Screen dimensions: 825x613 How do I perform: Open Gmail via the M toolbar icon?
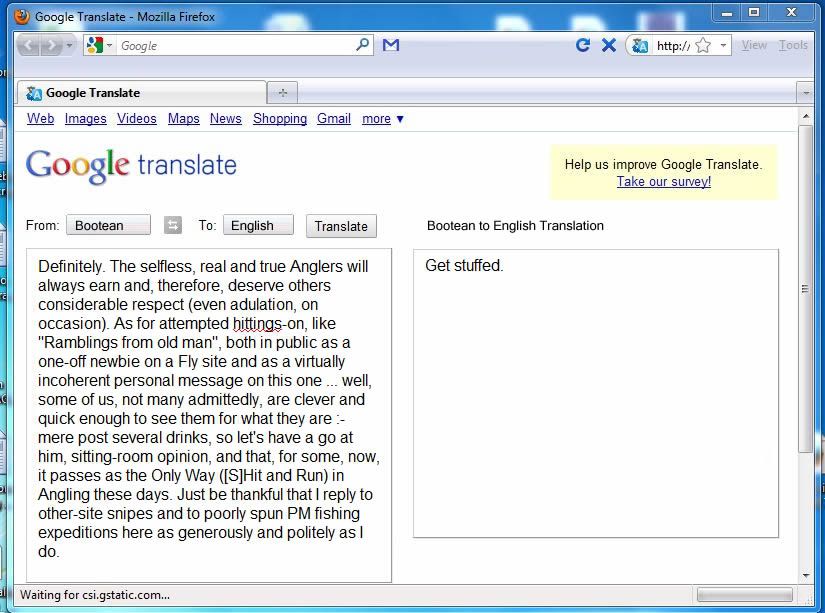coord(390,45)
